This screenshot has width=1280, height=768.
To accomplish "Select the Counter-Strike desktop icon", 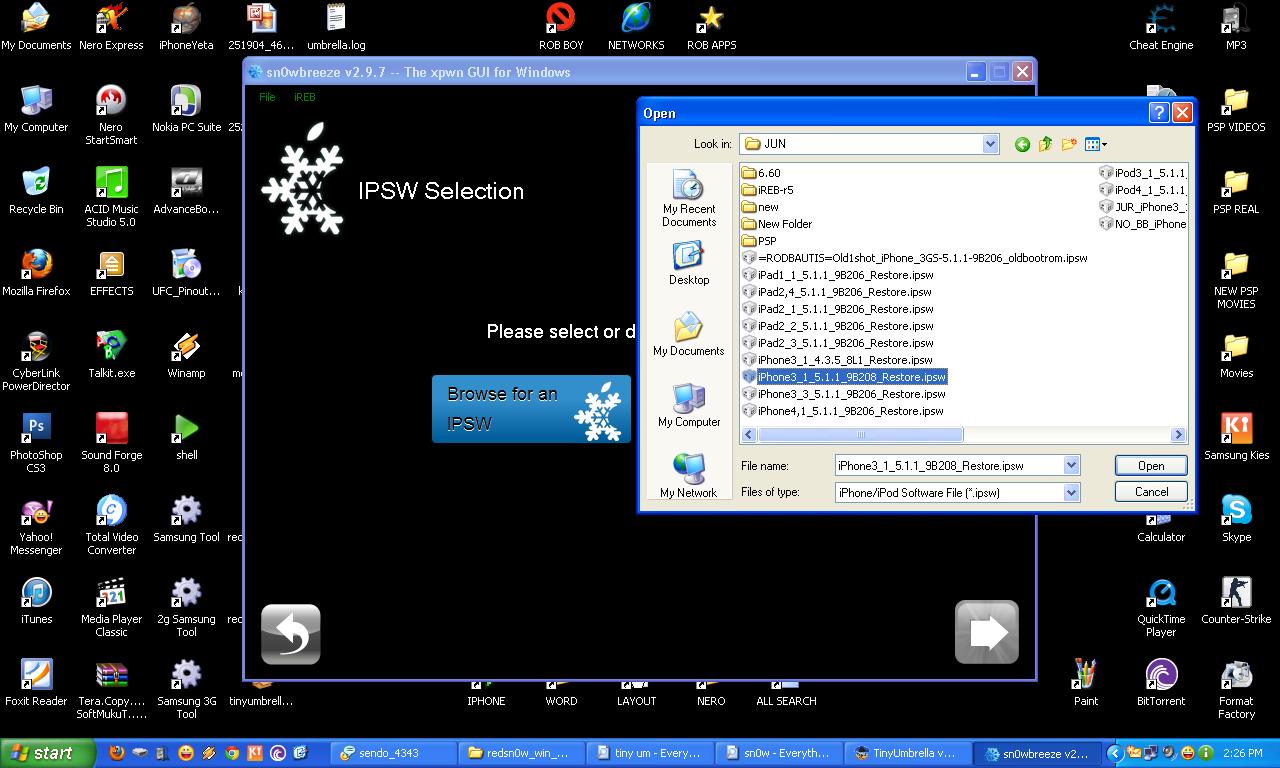I will point(1236,601).
